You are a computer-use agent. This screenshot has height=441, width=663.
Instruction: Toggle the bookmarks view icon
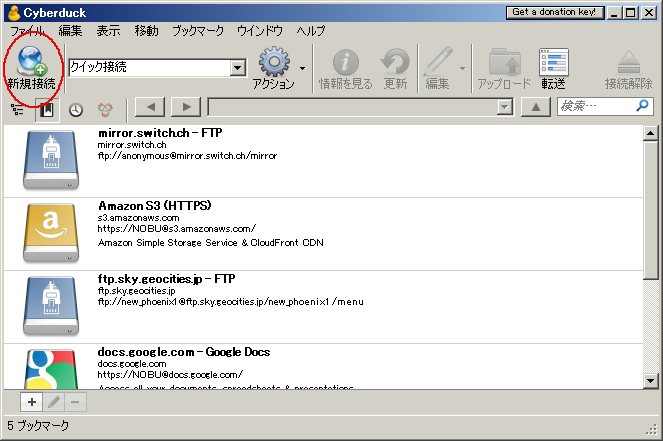[47, 110]
